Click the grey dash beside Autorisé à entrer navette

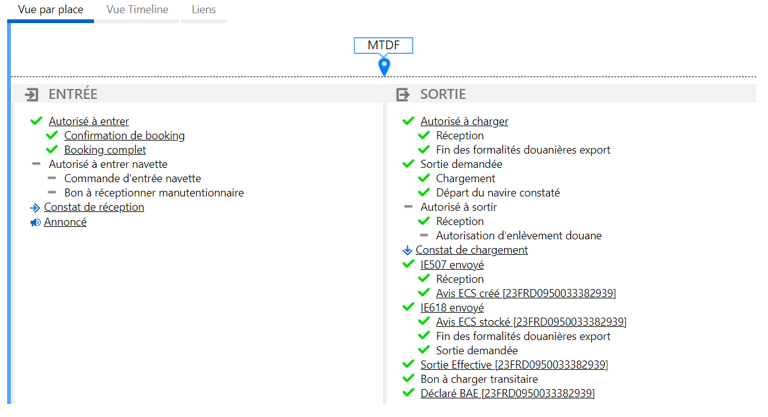pos(36,164)
